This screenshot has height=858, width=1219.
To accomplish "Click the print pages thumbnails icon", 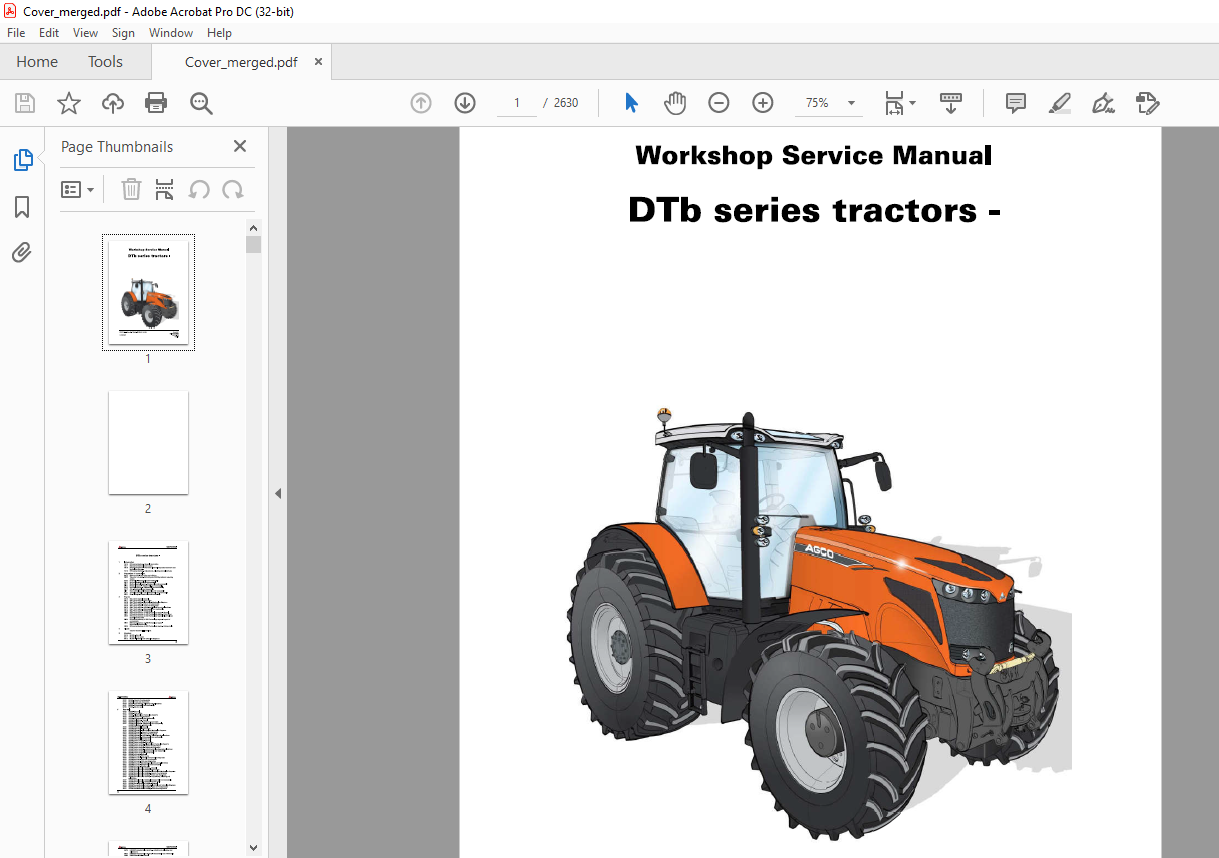I will (165, 189).
